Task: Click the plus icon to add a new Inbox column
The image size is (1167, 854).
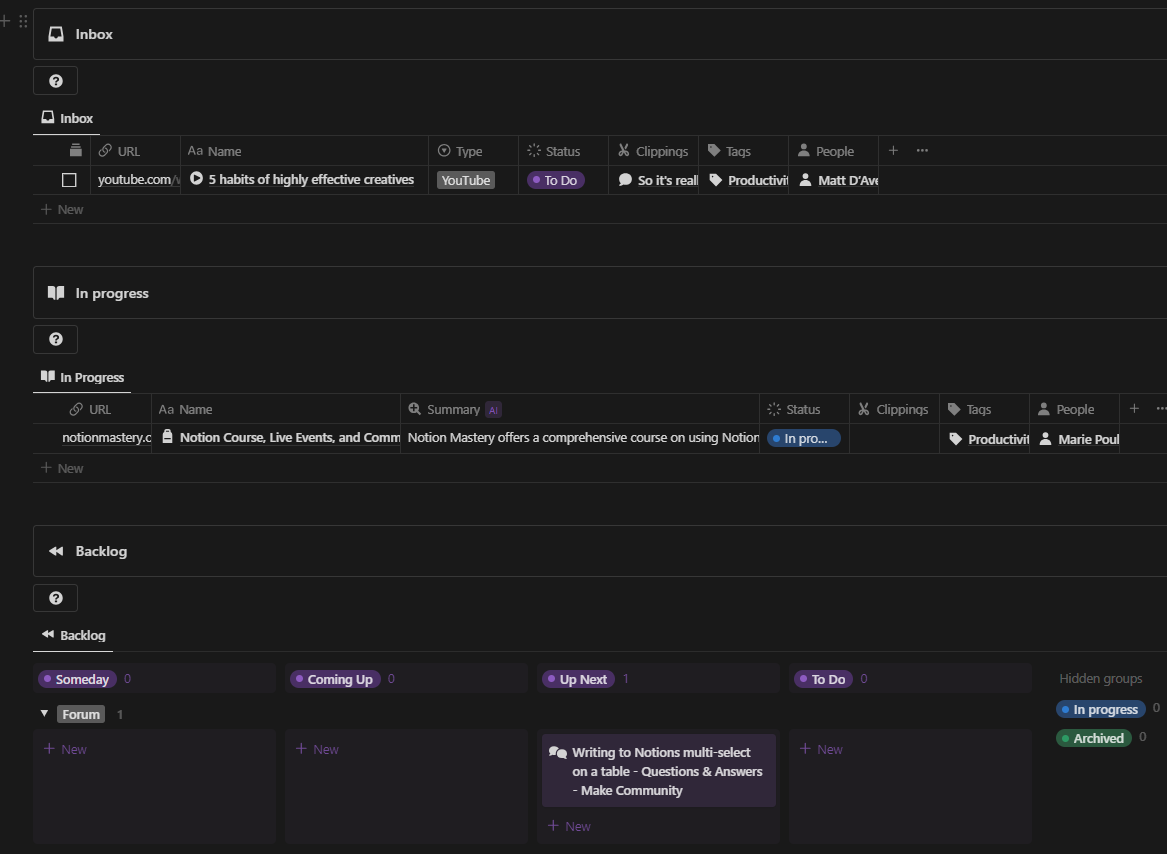Action: coord(893,150)
